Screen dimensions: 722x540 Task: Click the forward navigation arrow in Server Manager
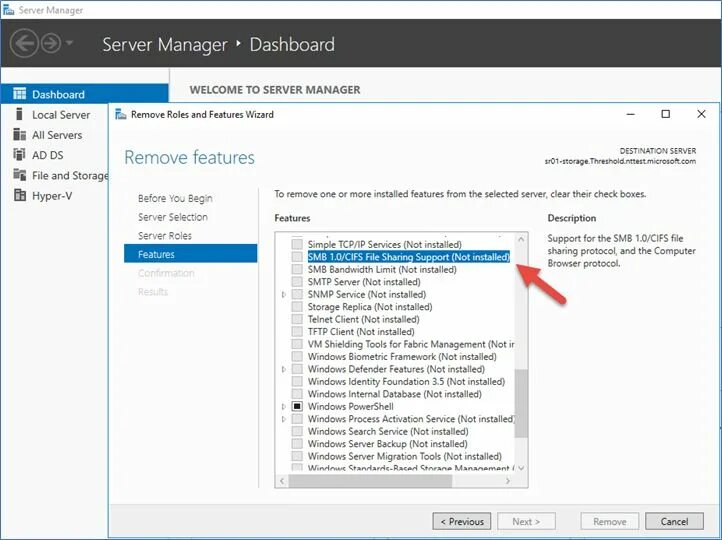51,43
